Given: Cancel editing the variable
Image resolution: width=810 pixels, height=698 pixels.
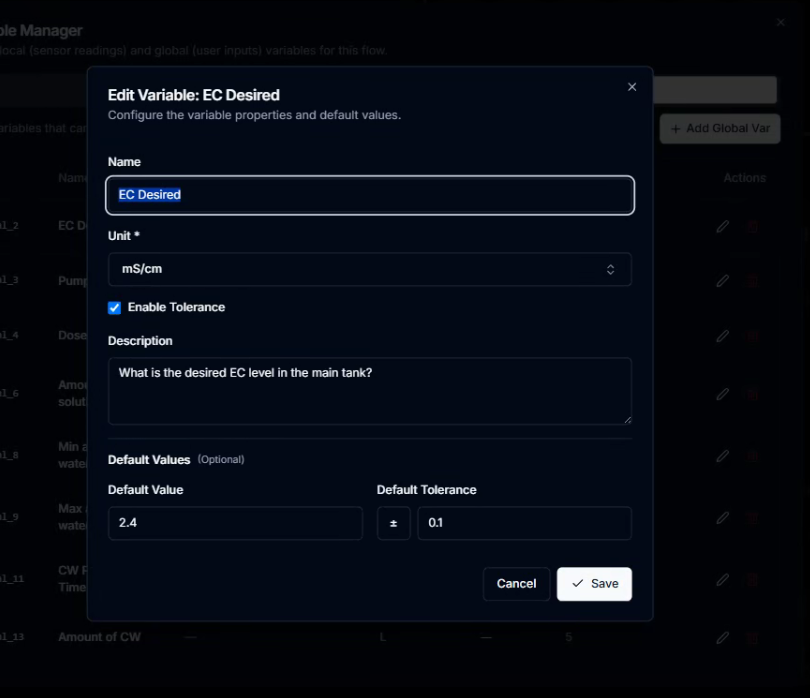Looking at the screenshot, I should click(516, 584).
